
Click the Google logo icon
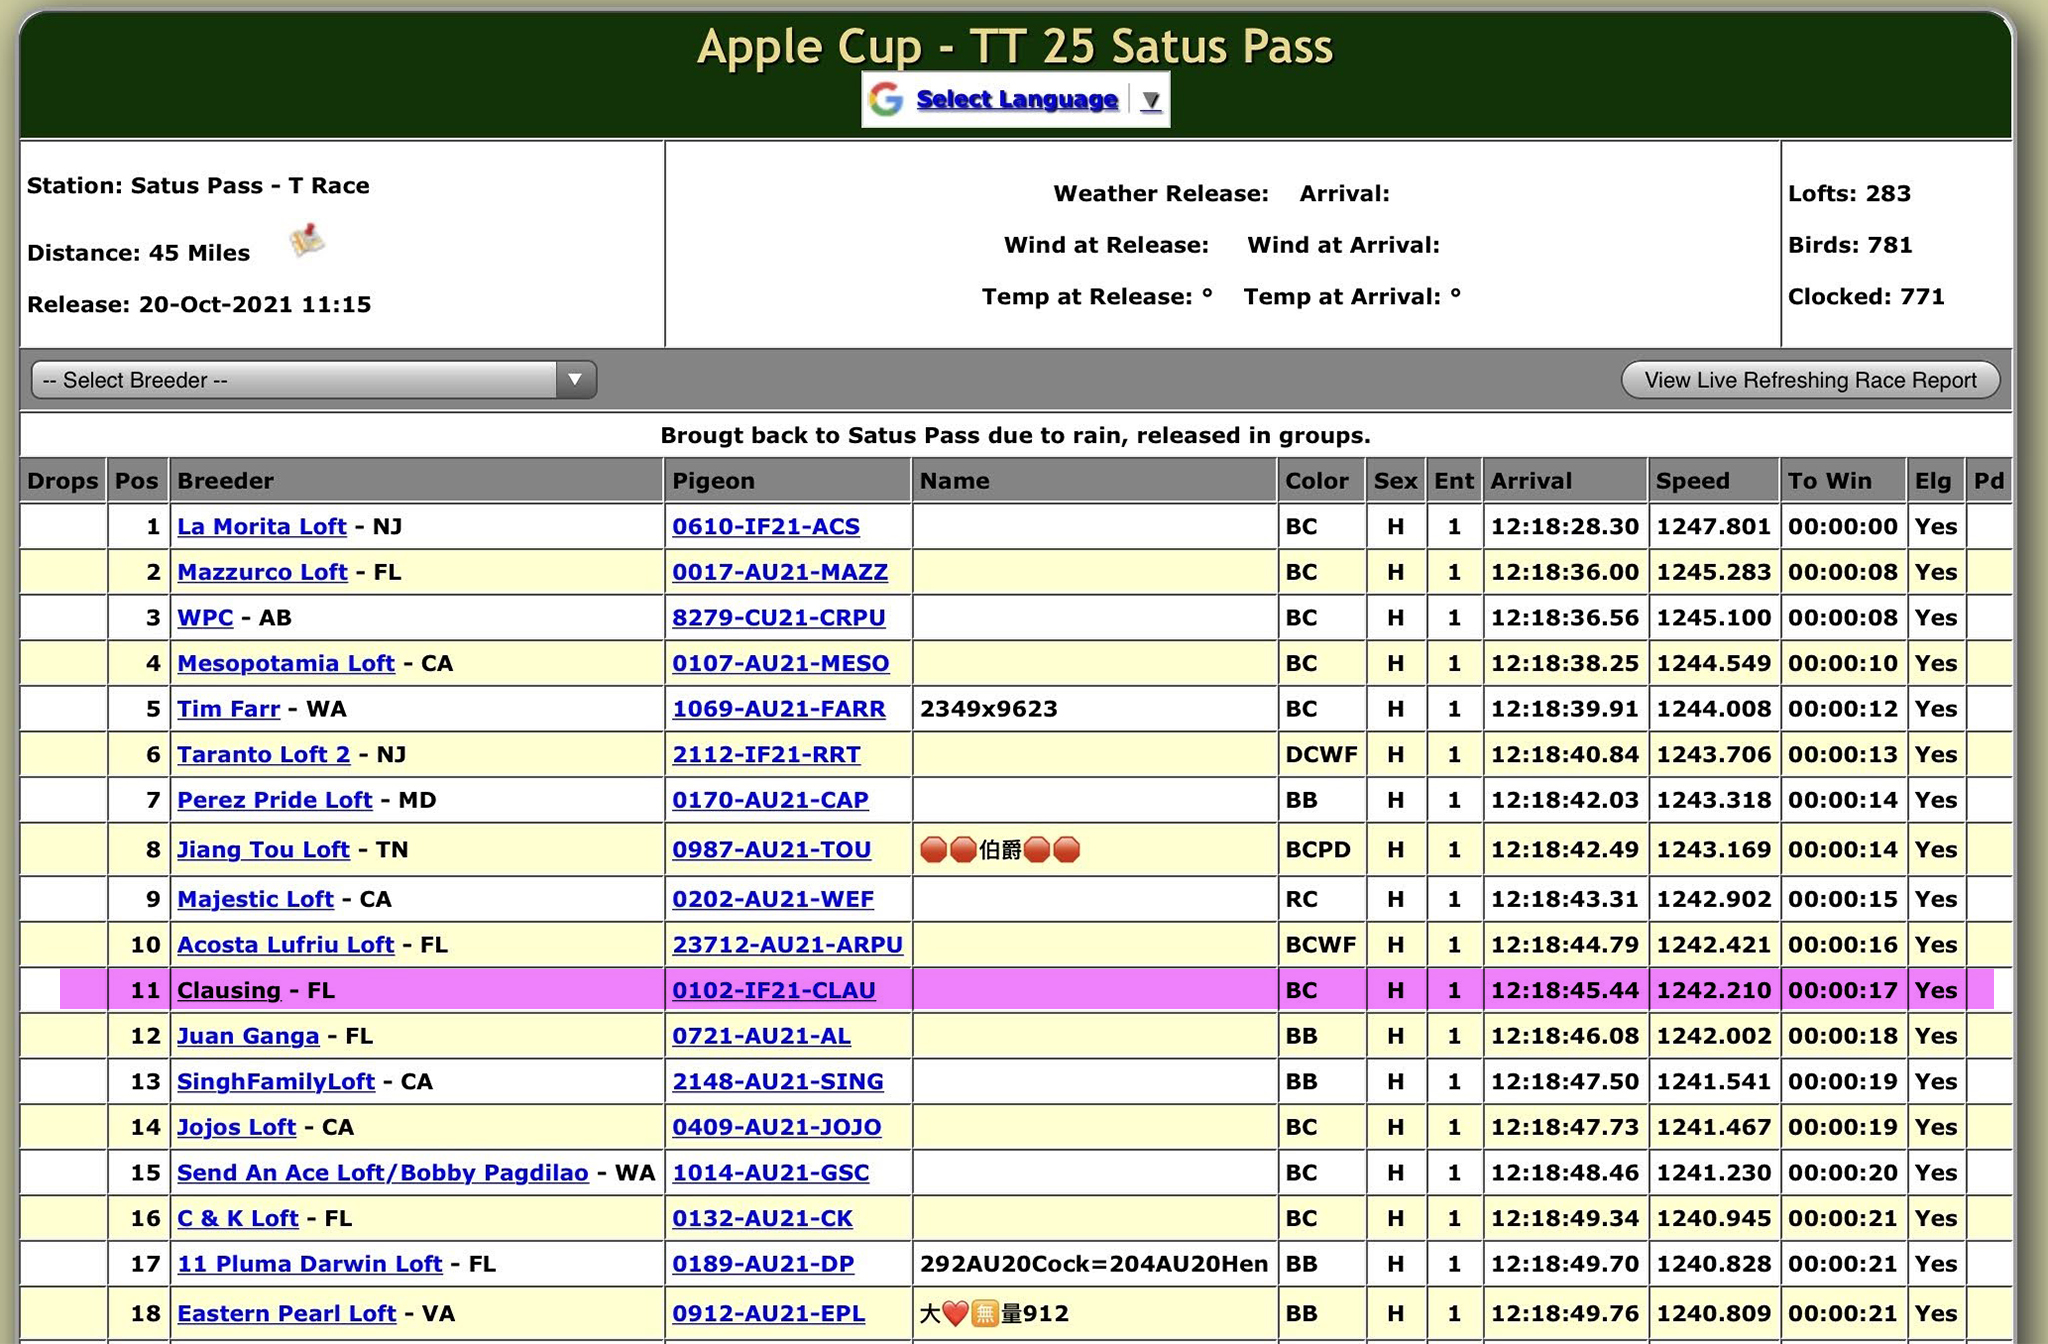886,99
